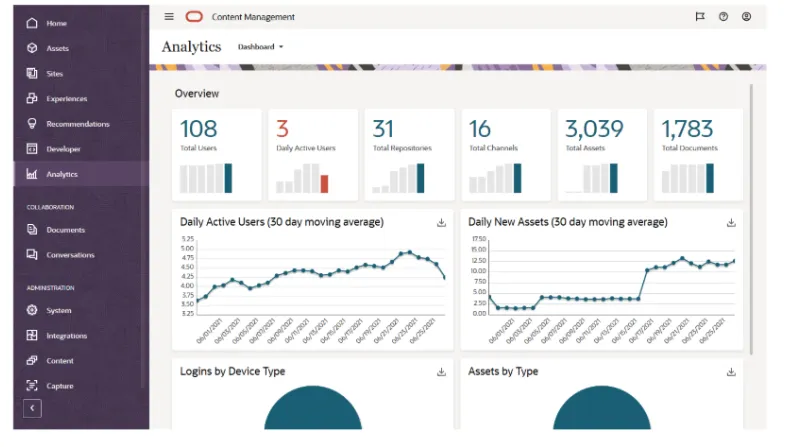Open Conversations under Collaboration
The image size is (787, 447).
coord(70,255)
